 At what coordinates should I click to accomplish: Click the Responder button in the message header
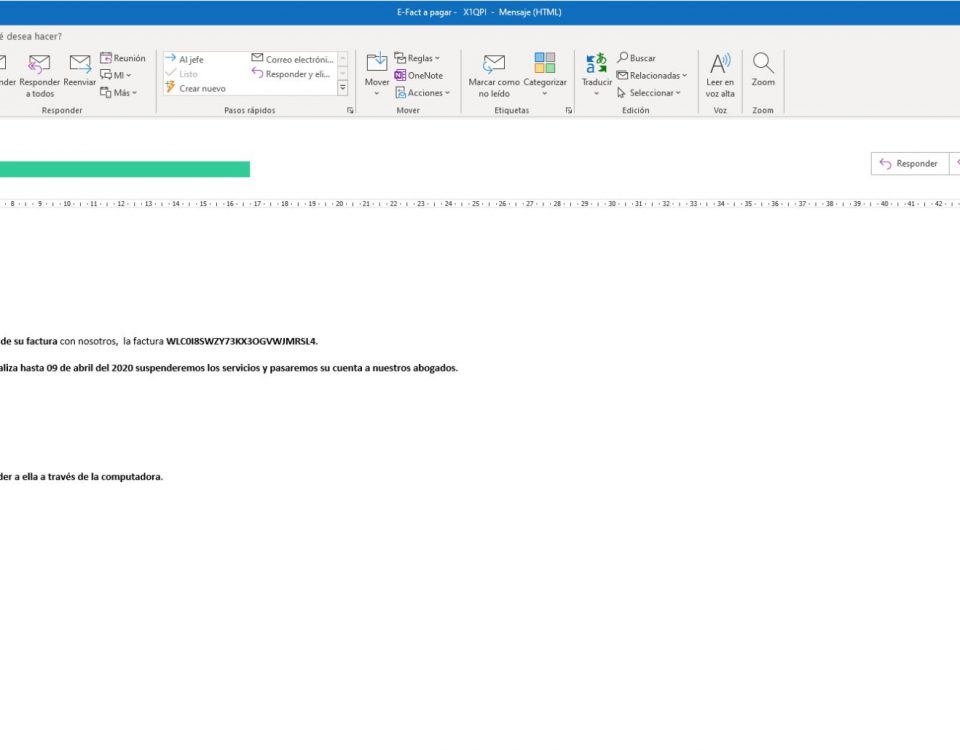pyautogui.click(x=909, y=163)
